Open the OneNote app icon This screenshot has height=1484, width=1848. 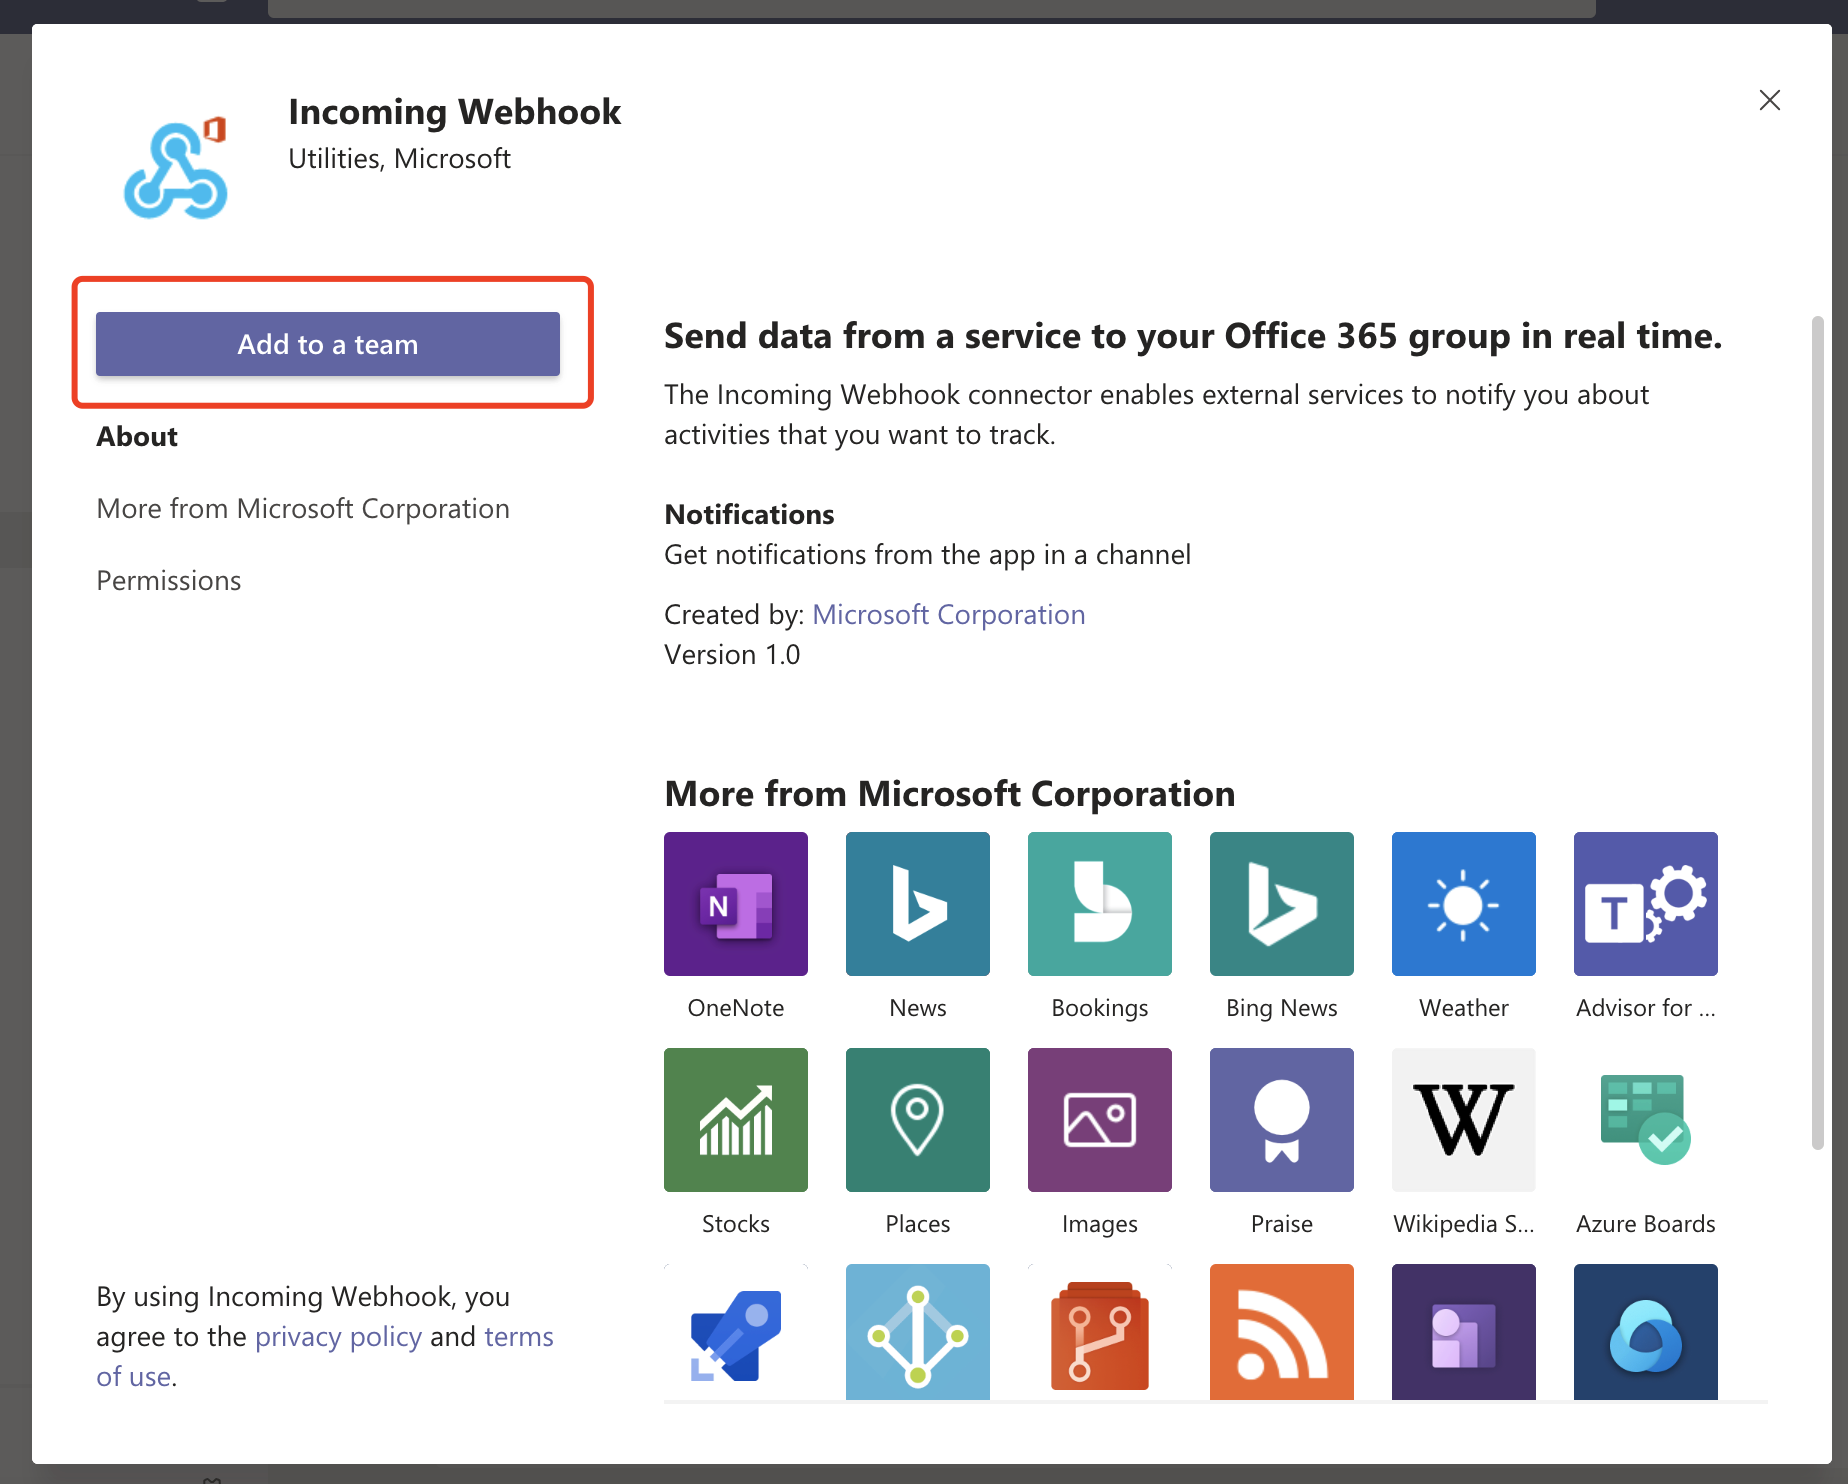735,904
